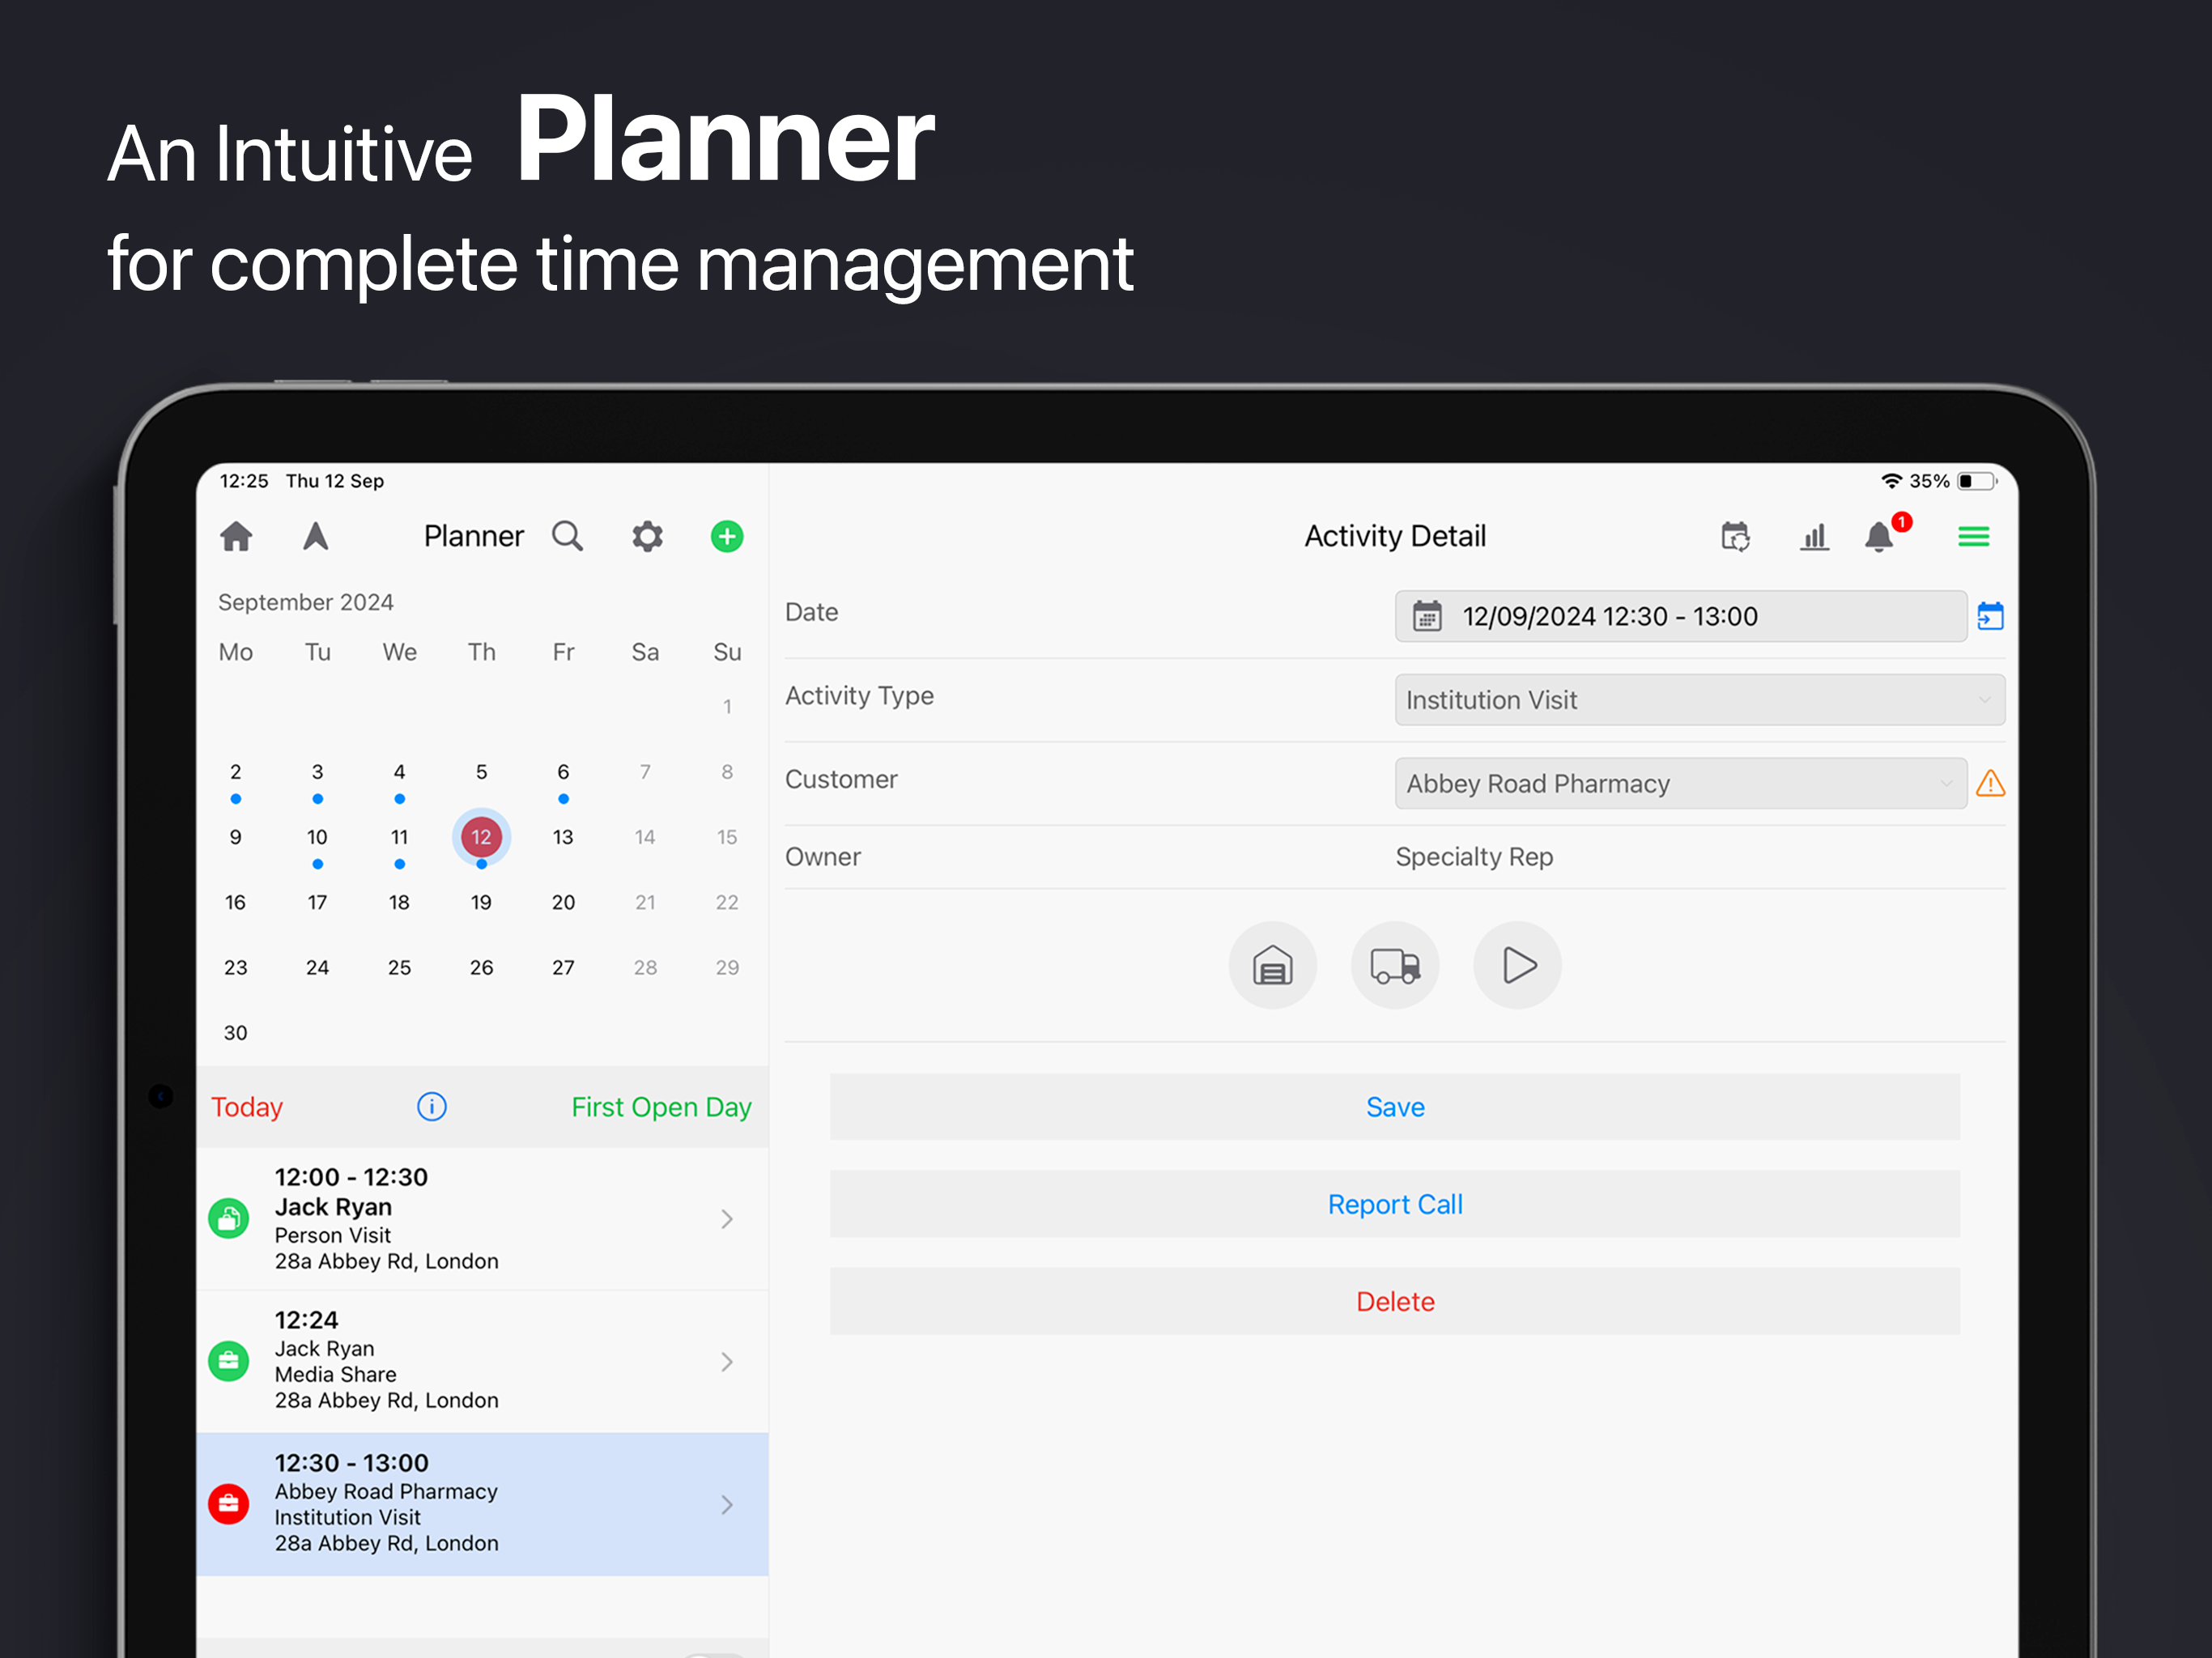Select September 6 in calendar

pos(563,772)
